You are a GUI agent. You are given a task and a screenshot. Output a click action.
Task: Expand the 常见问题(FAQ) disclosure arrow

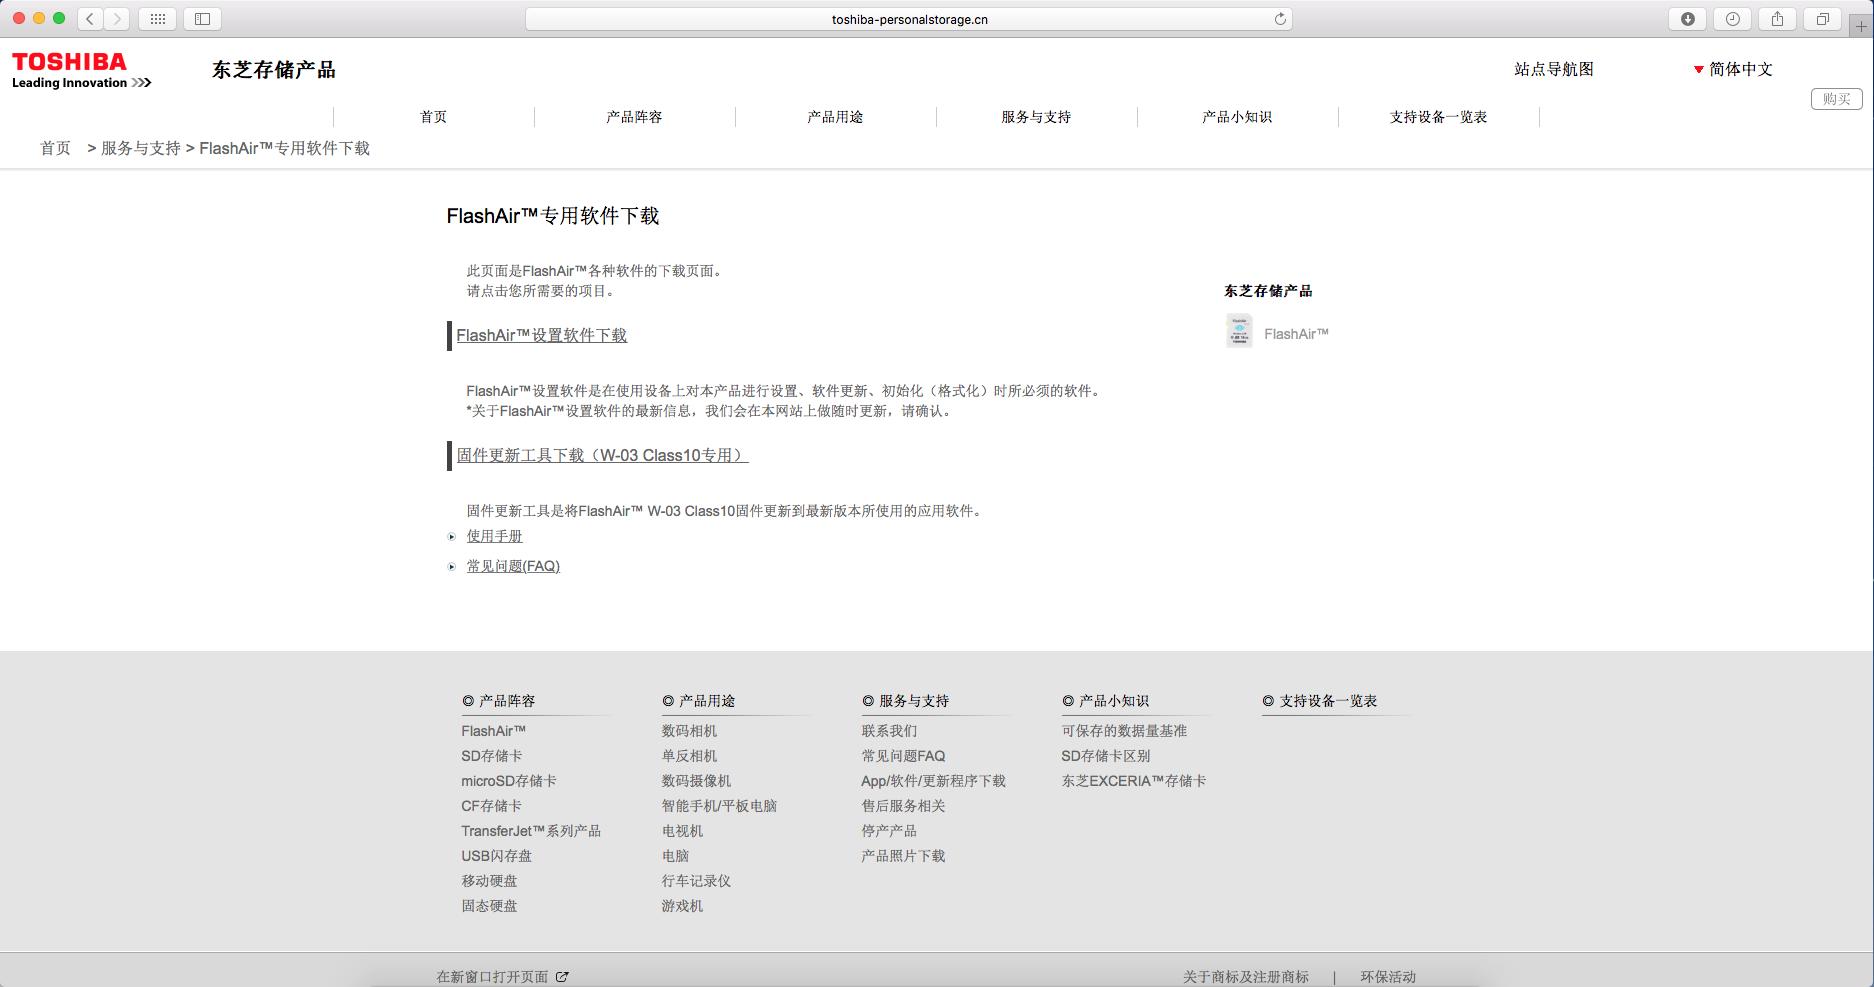(451, 567)
